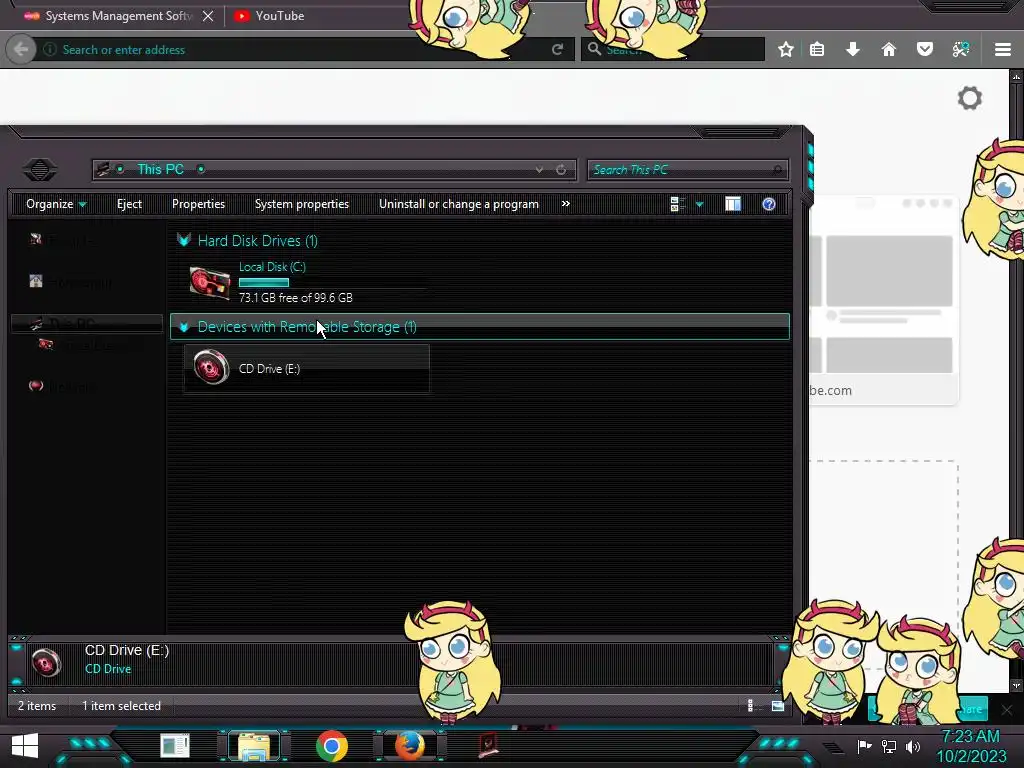Show the preview pane icon in Explorer toolbar
Screen dimensions: 1024x768
click(733, 204)
